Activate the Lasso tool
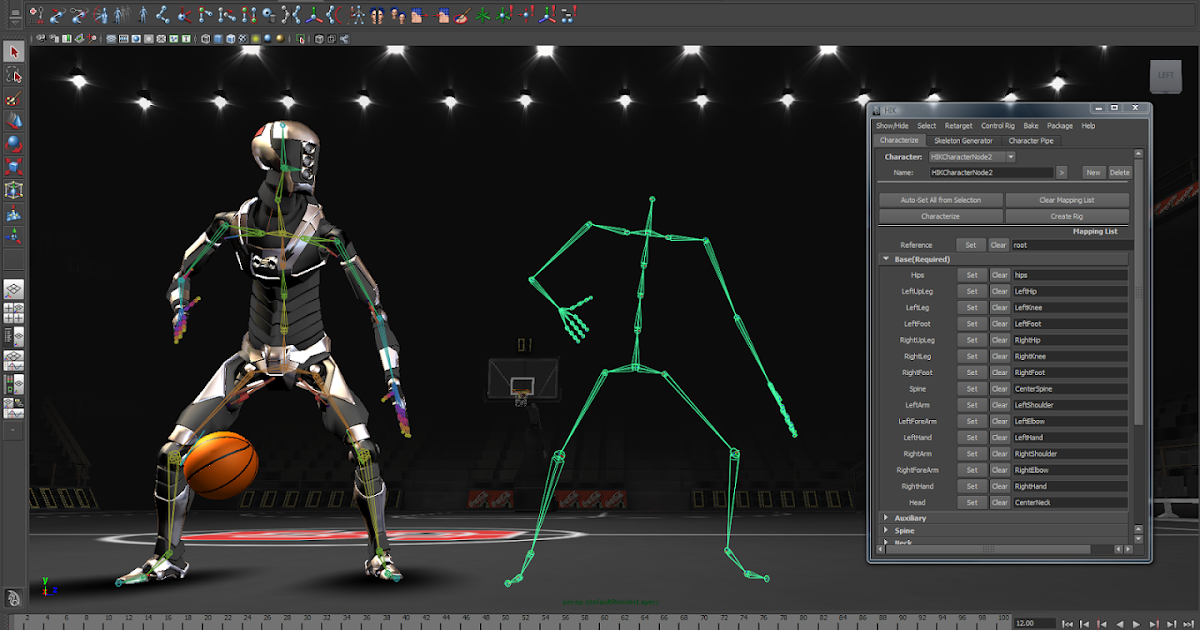This screenshot has height=630, width=1200. pyautogui.click(x=14, y=75)
